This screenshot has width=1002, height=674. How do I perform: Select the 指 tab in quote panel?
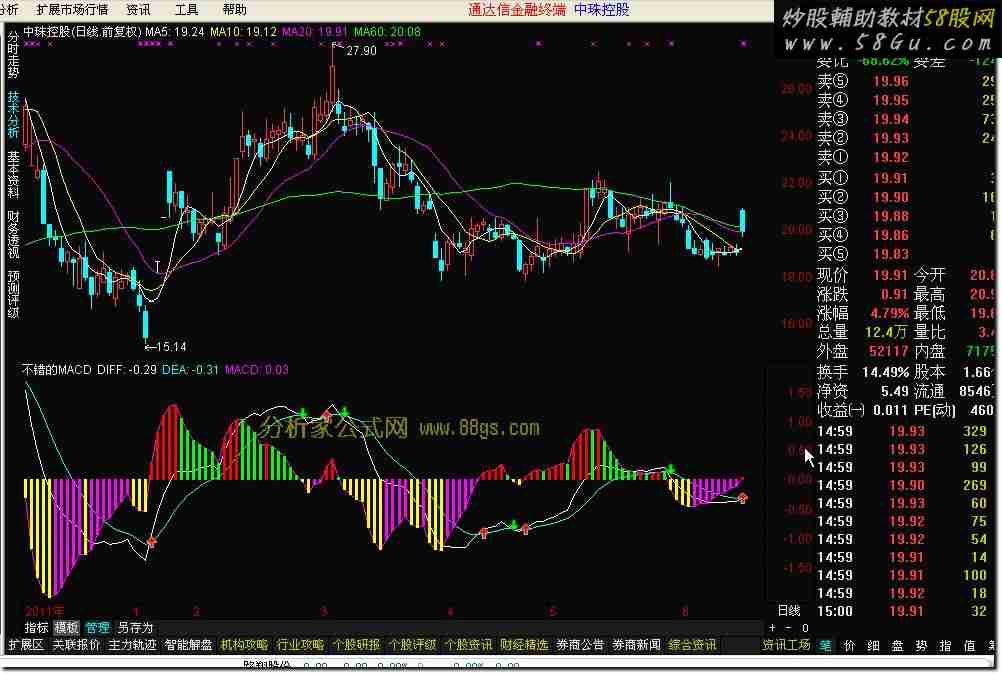(x=945, y=645)
